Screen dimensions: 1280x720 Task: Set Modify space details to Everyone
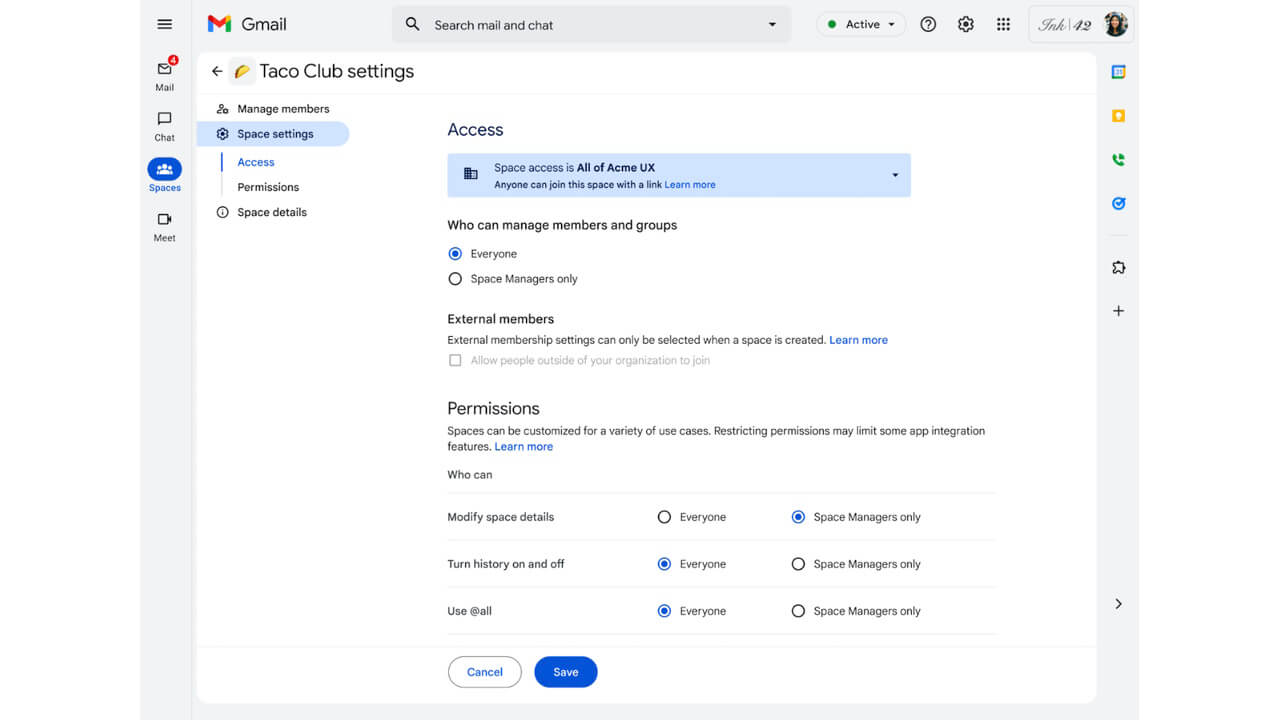point(664,517)
